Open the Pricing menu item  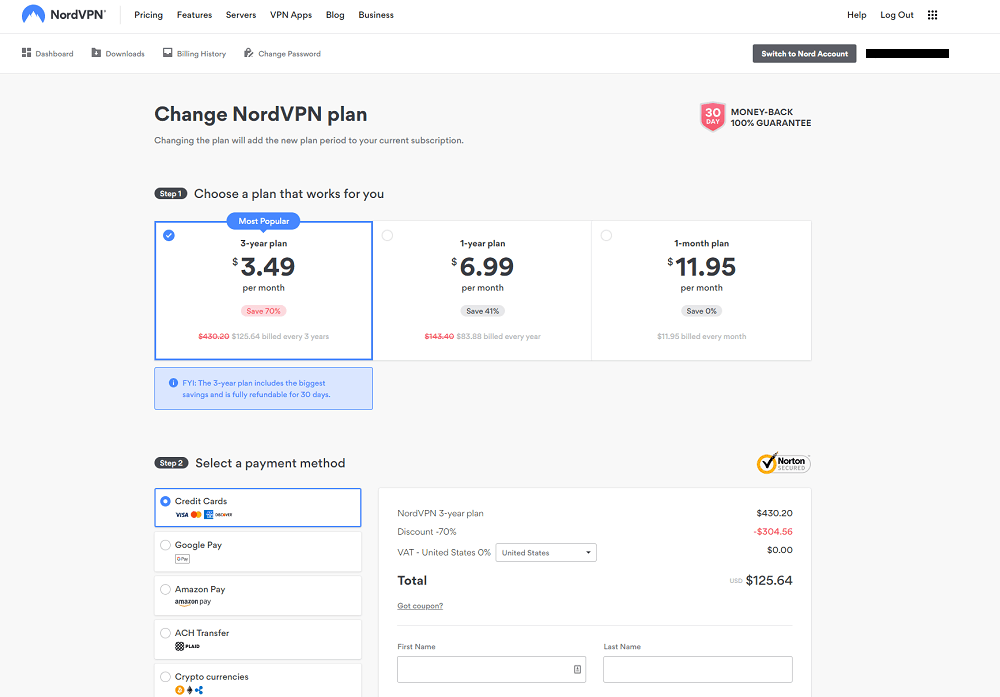tap(149, 15)
